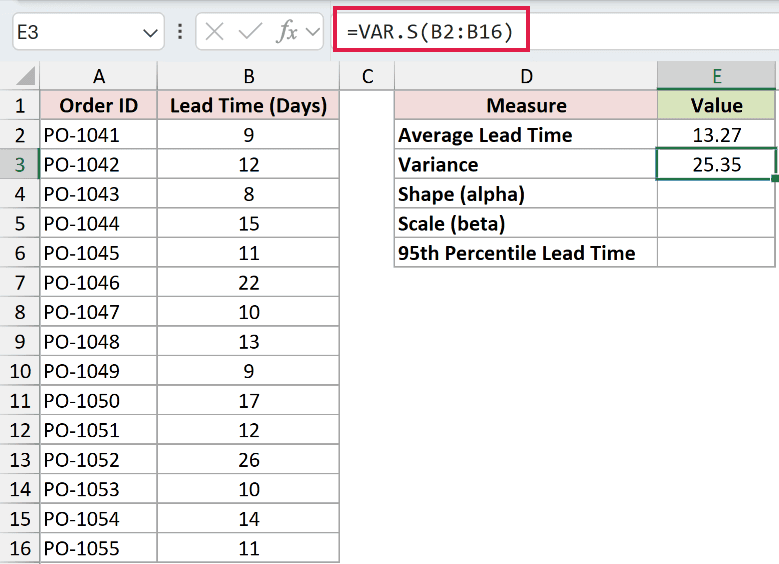Screen dimensions: 779x564
Task: Select lead time value 14 for PO-1054
Action: 248,519
